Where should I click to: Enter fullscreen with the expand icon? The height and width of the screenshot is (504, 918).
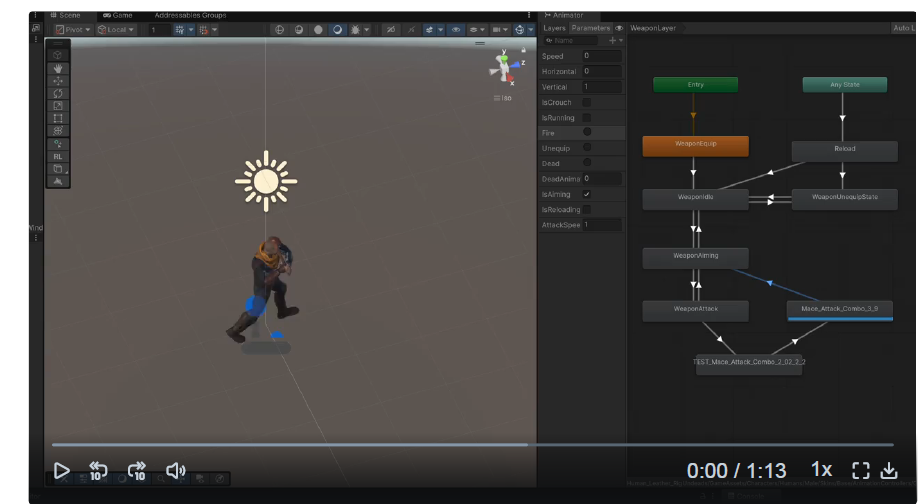(x=860, y=470)
